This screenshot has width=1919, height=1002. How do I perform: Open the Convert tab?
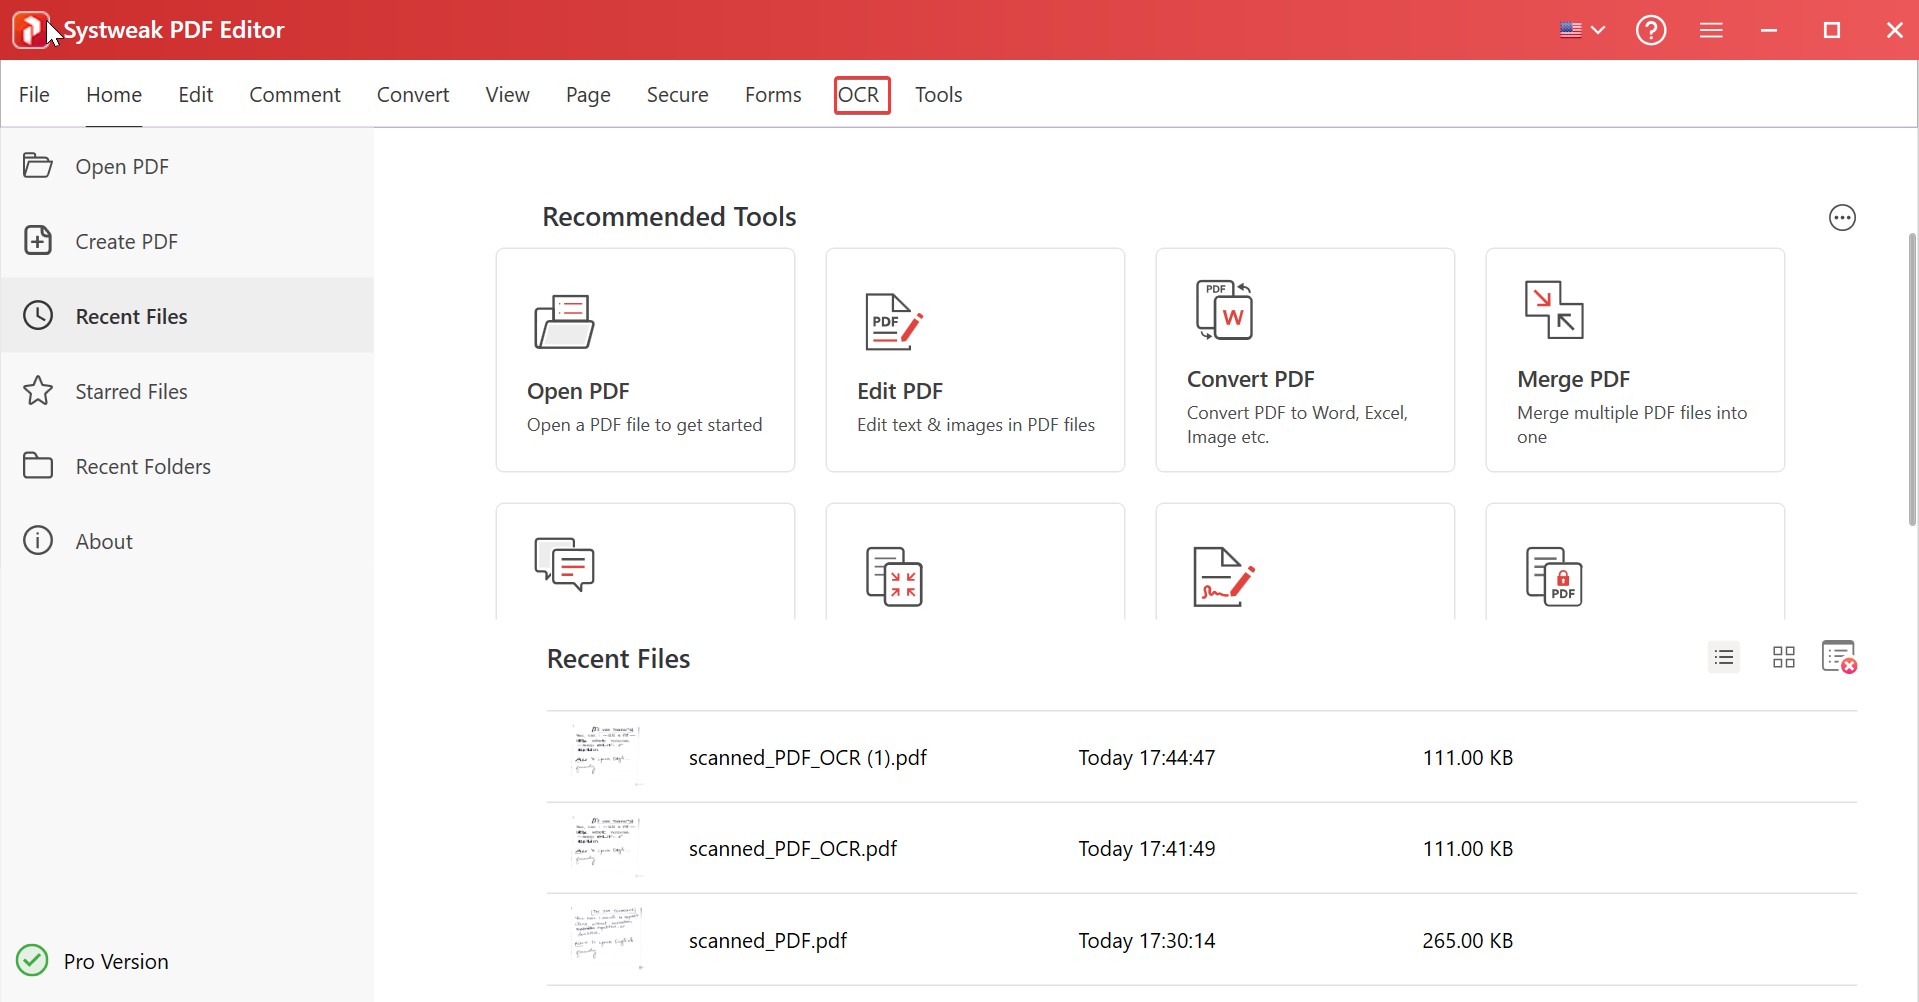point(413,94)
